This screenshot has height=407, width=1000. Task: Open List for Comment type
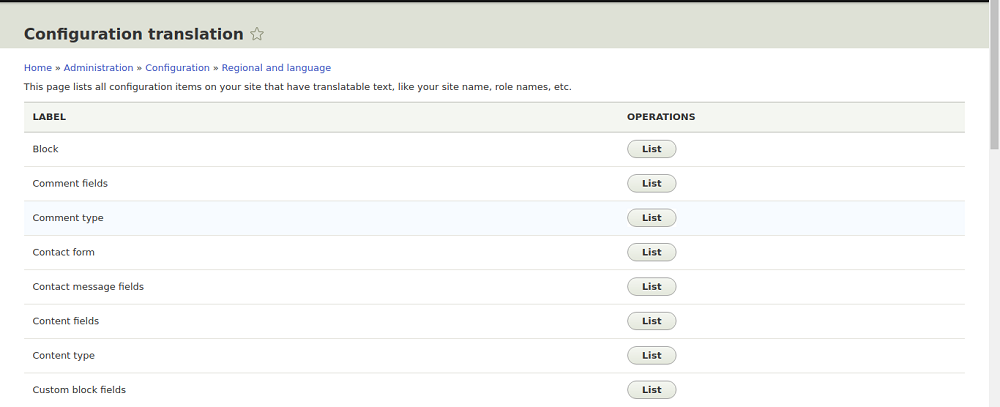coord(651,218)
